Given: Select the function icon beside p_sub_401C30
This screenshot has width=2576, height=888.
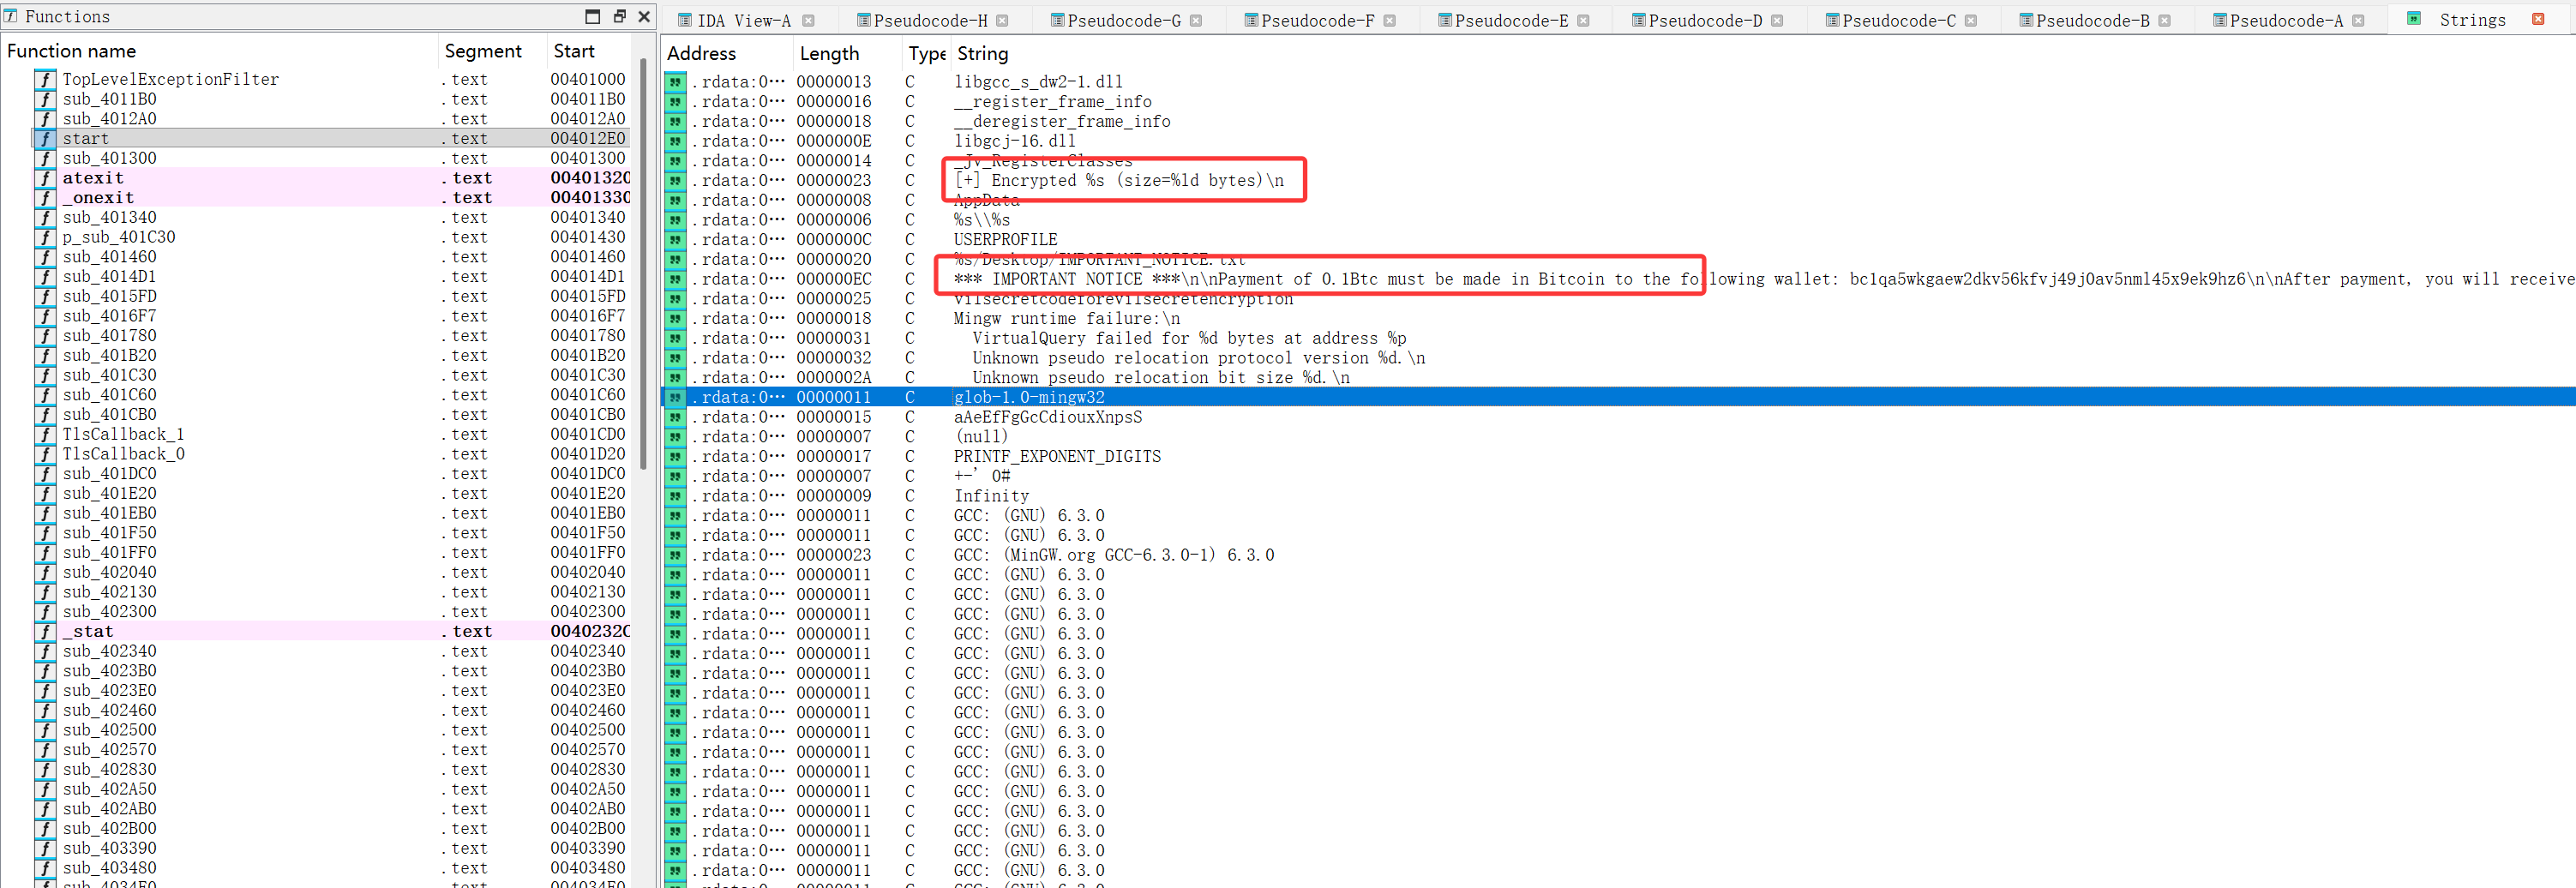Looking at the screenshot, I should click(x=45, y=237).
